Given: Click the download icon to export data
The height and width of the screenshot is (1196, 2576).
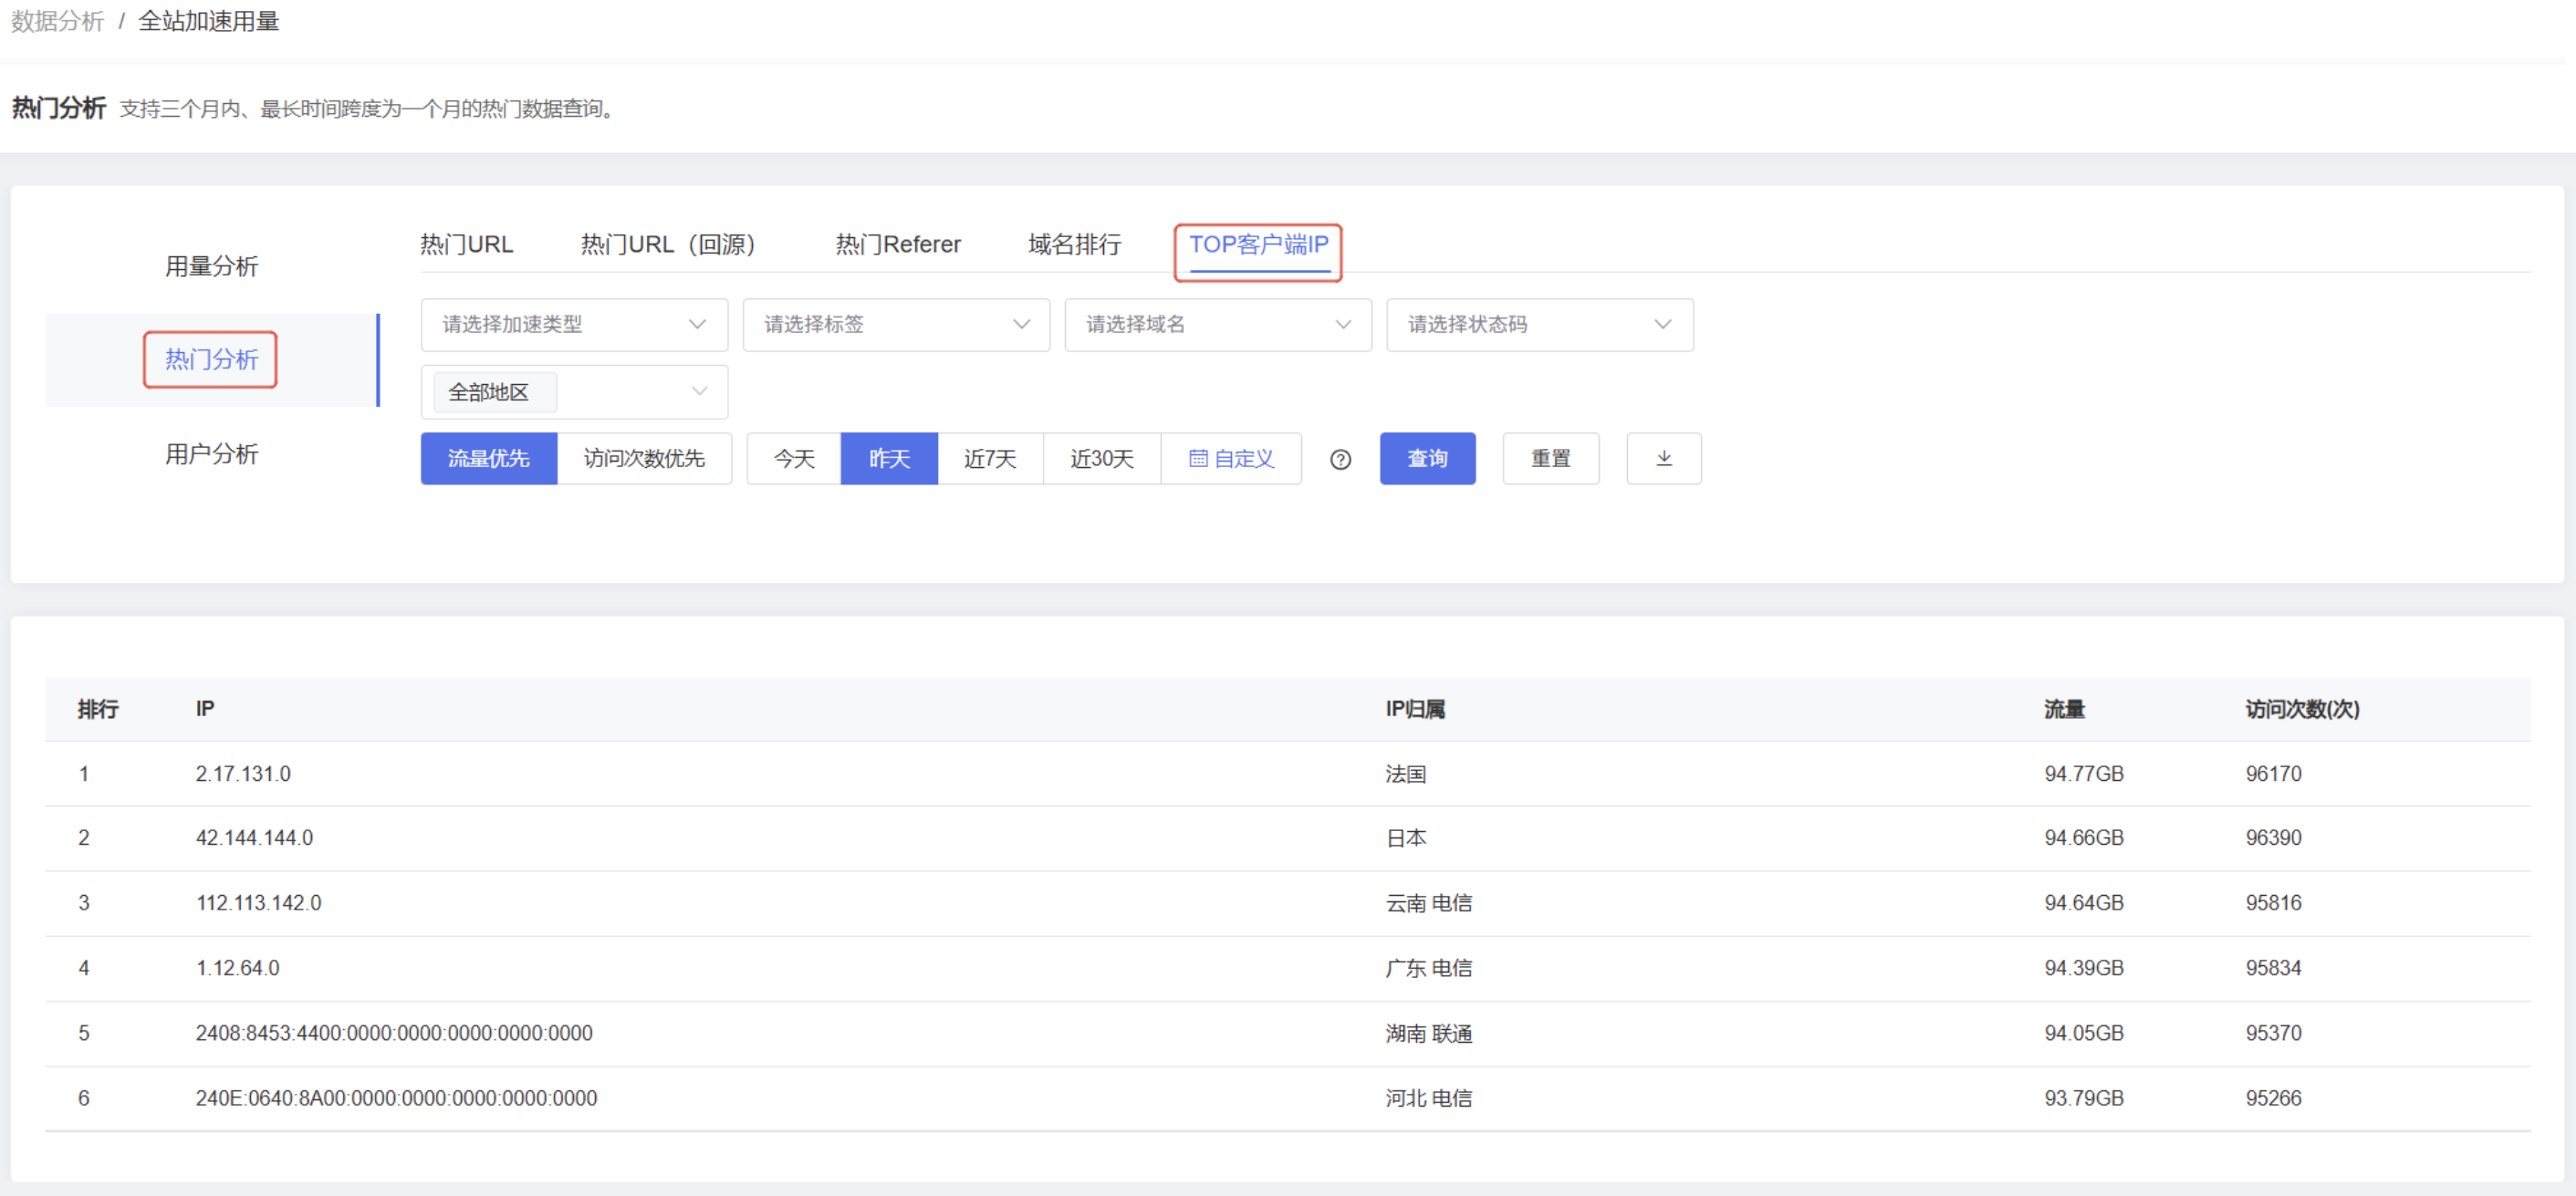Looking at the screenshot, I should click(1663, 458).
